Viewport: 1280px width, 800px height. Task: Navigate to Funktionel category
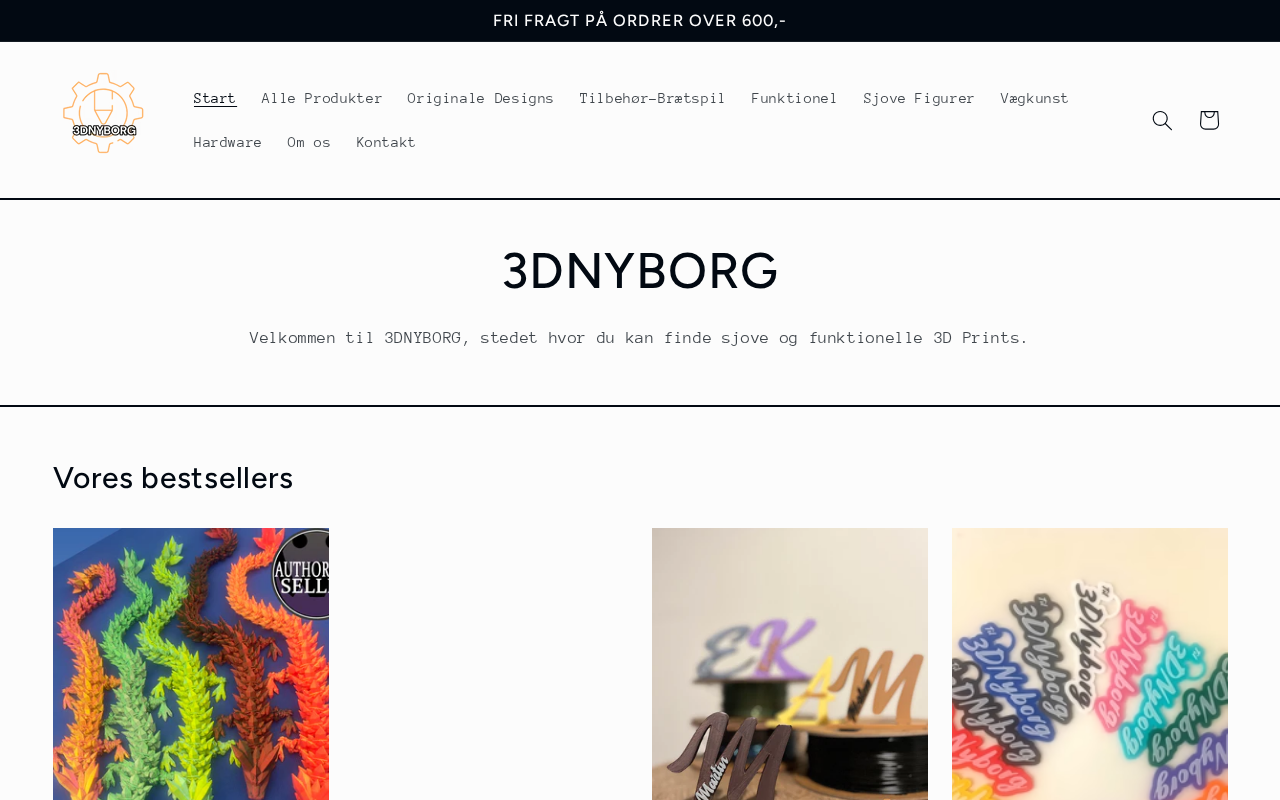point(795,98)
